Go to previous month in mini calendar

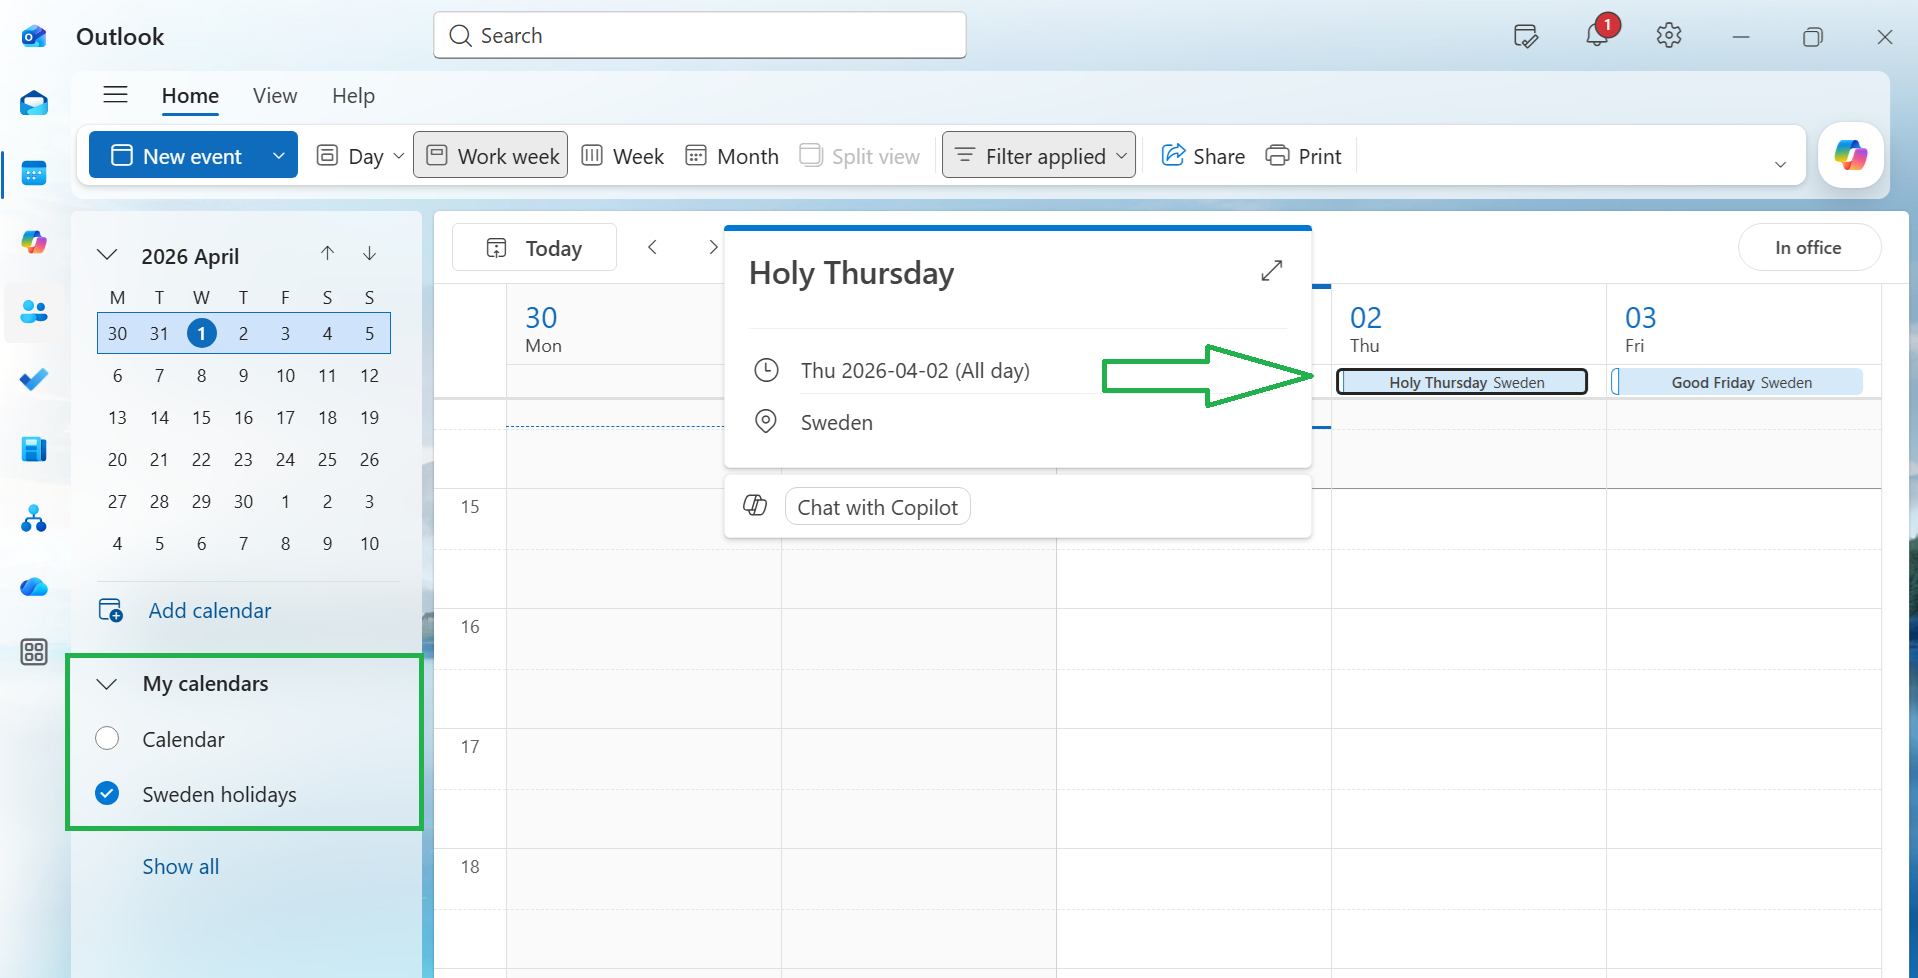pos(327,254)
